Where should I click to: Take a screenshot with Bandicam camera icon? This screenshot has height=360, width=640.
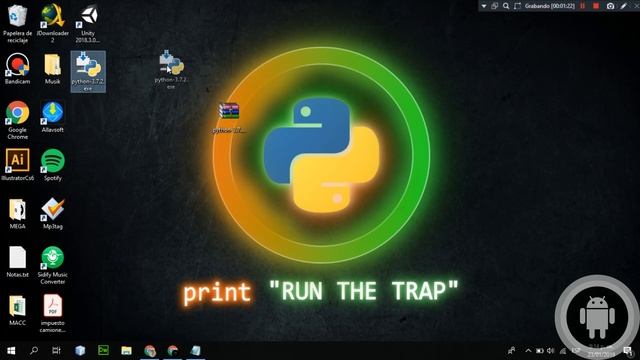pyautogui.click(x=611, y=6)
